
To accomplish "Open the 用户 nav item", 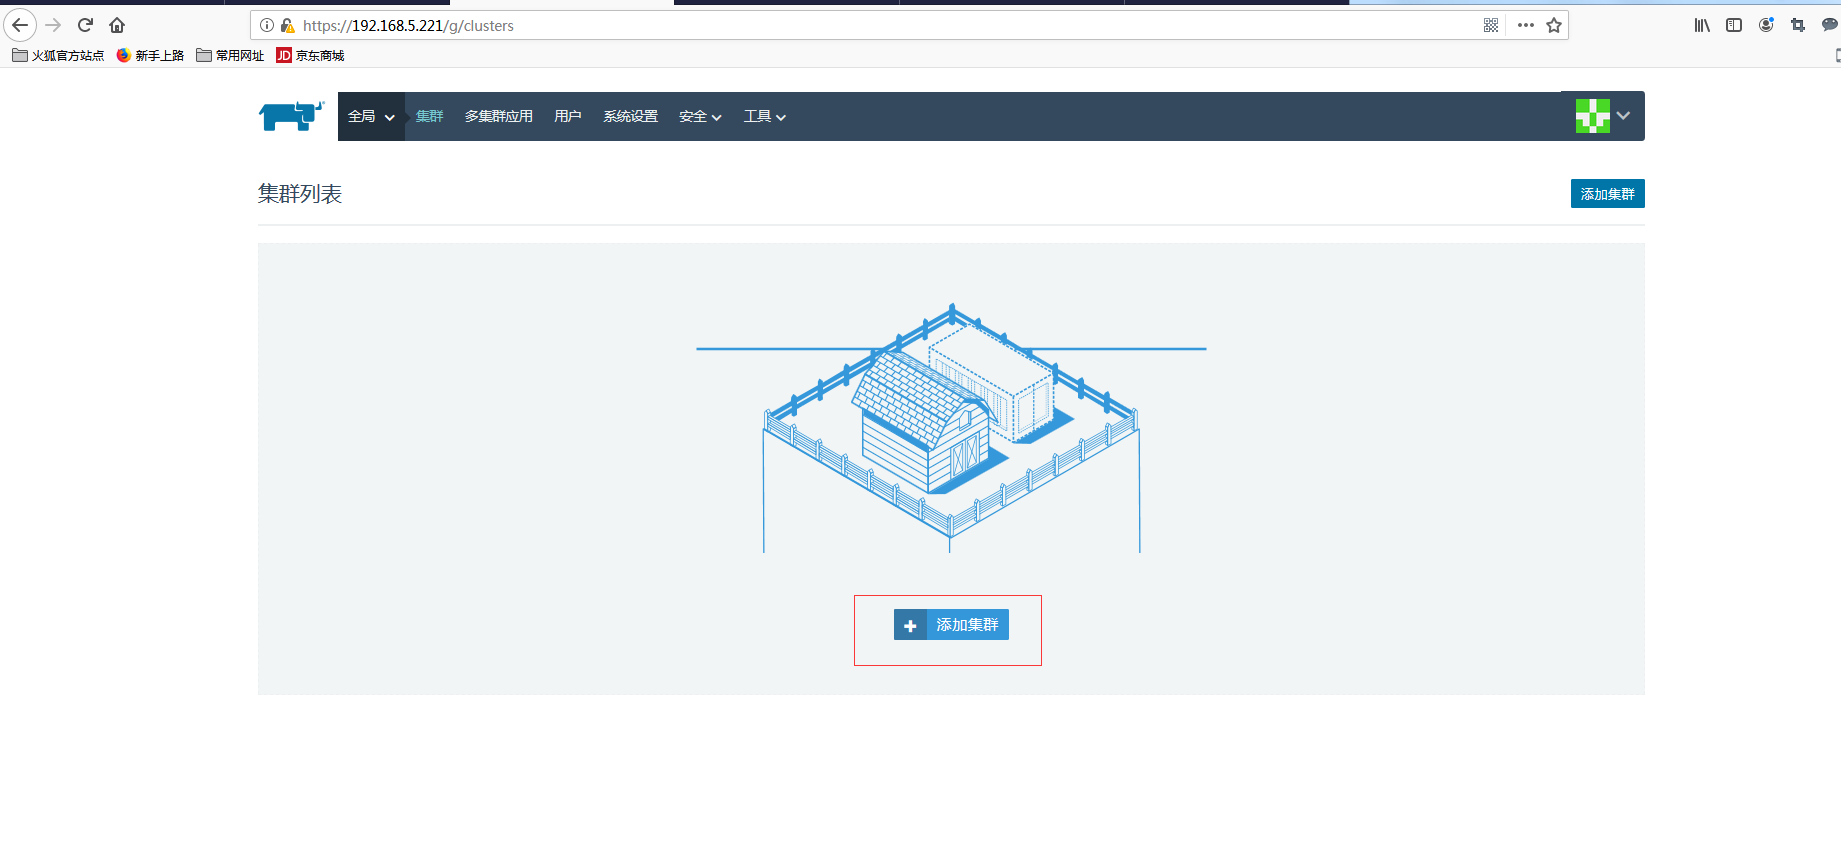I will [568, 117].
